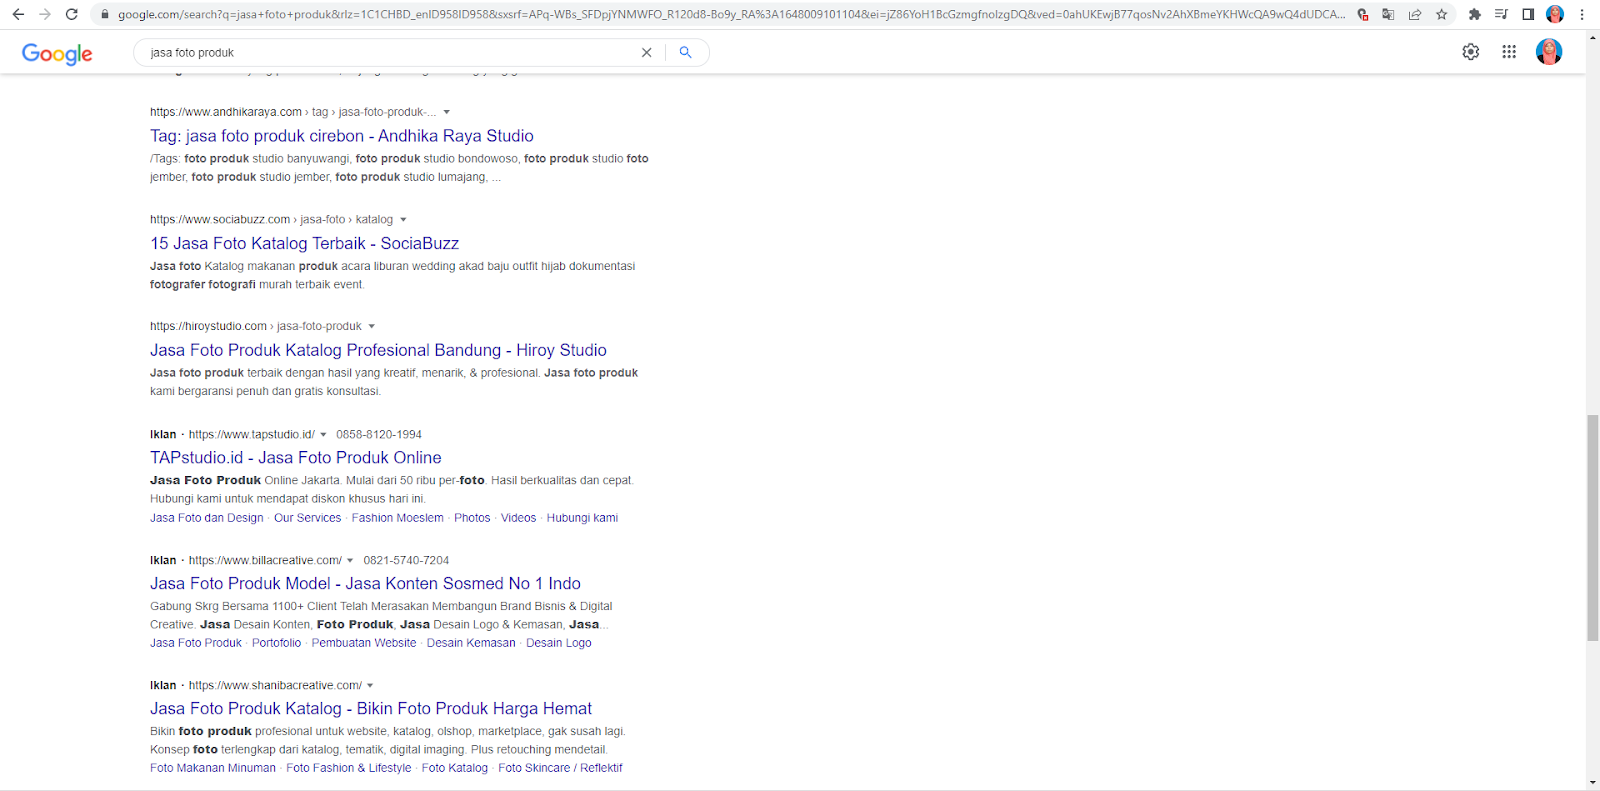The height and width of the screenshot is (791, 1600).
Task: Click the shanibacreative.com ad URL
Action: point(275,686)
